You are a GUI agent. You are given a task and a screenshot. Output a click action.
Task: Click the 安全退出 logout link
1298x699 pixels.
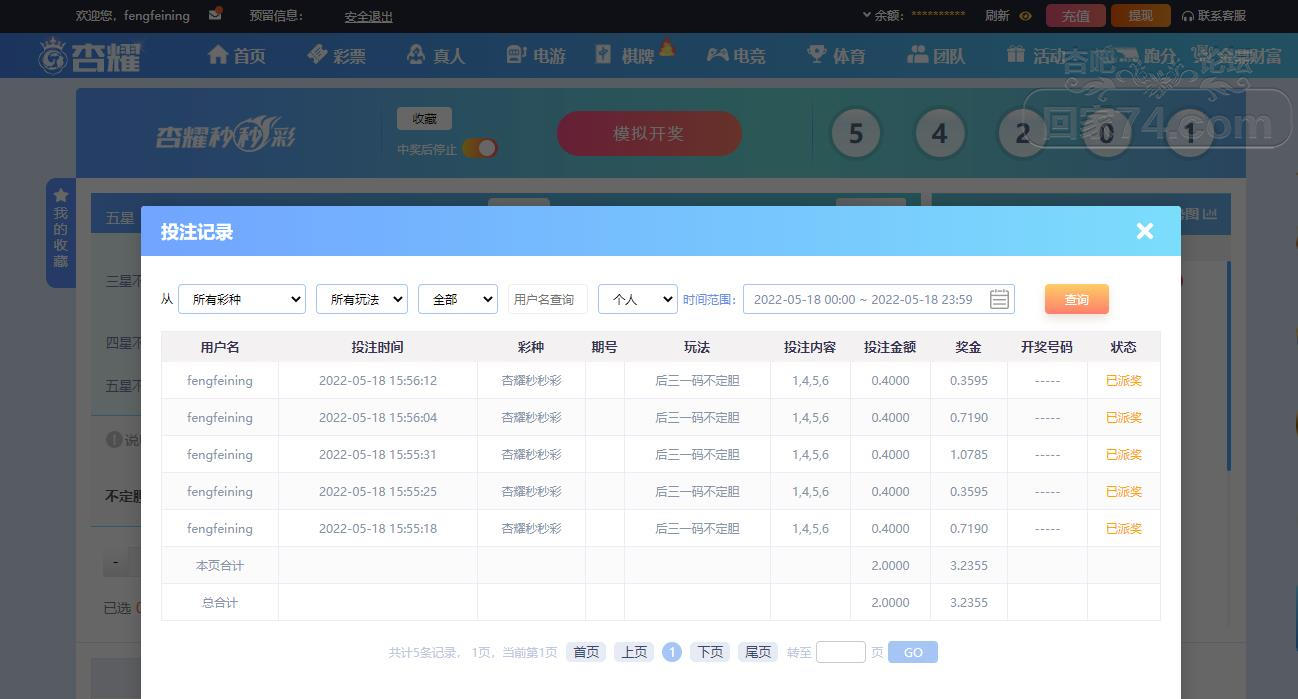(368, 16)
